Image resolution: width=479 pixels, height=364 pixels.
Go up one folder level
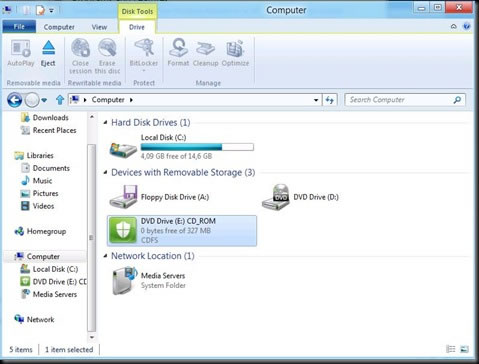pos(60,100)
